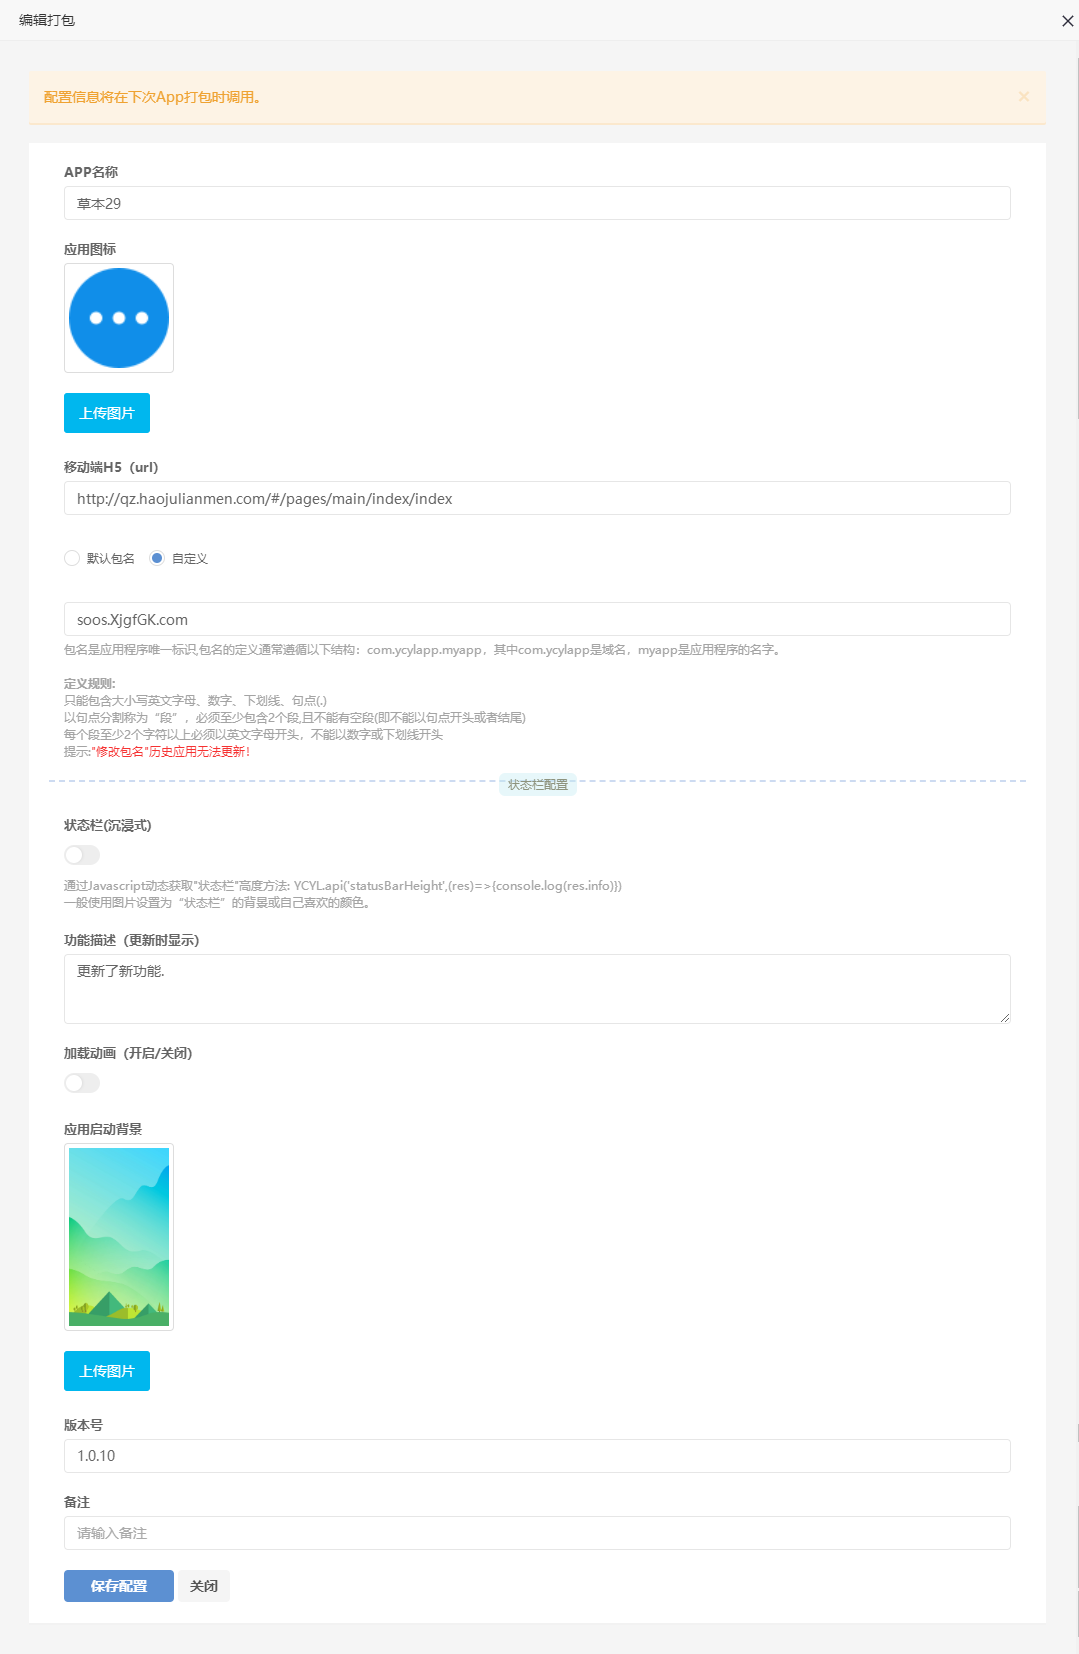The image size is (1079, 1654).
Task: Close the 编辑打包 dialog with the X icon
Action: (x=1067, y=21)
